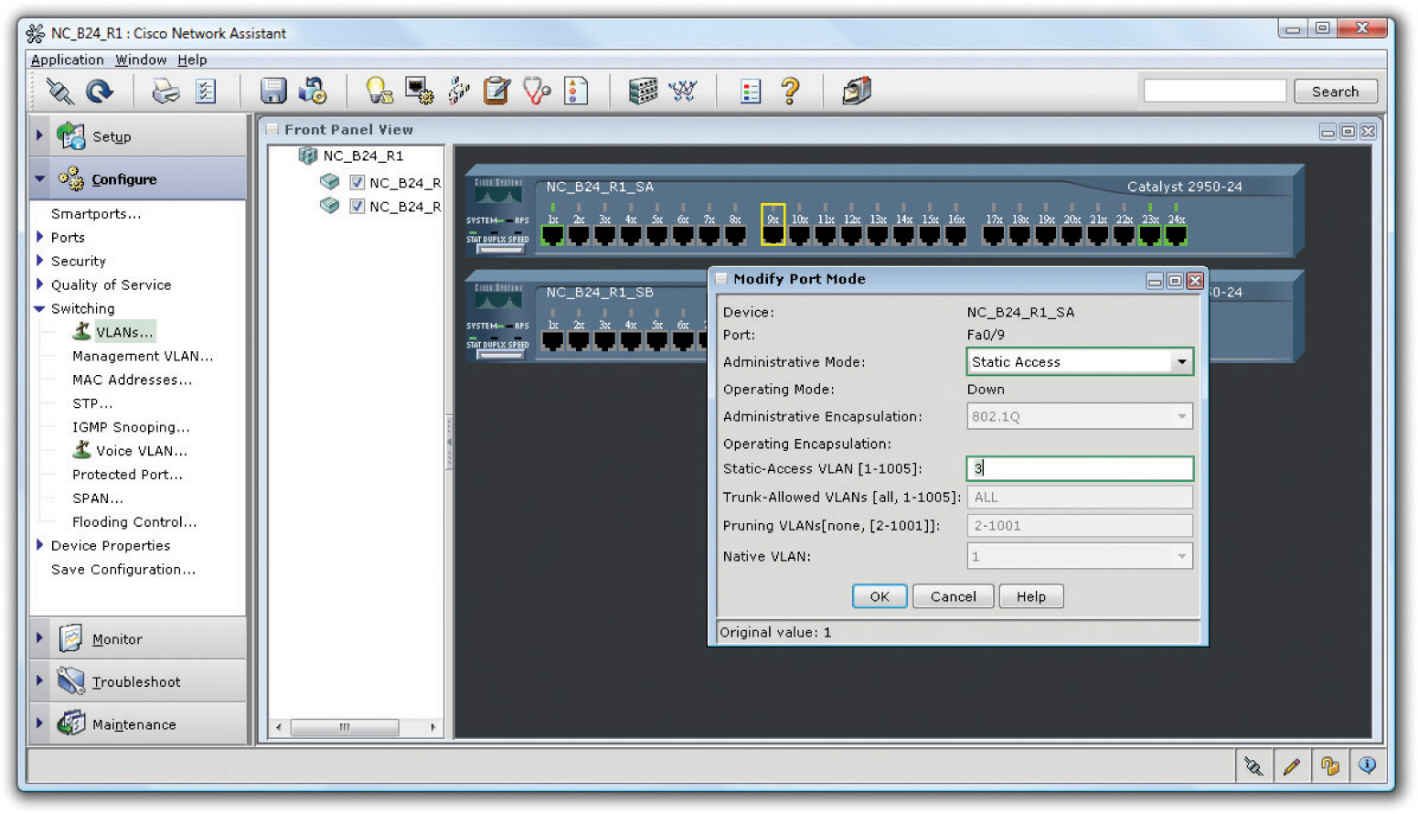Viewport: 1418px width, 814px height.
Task: Click the Save Configuration floppy icon
Action: tap(273, 92)
